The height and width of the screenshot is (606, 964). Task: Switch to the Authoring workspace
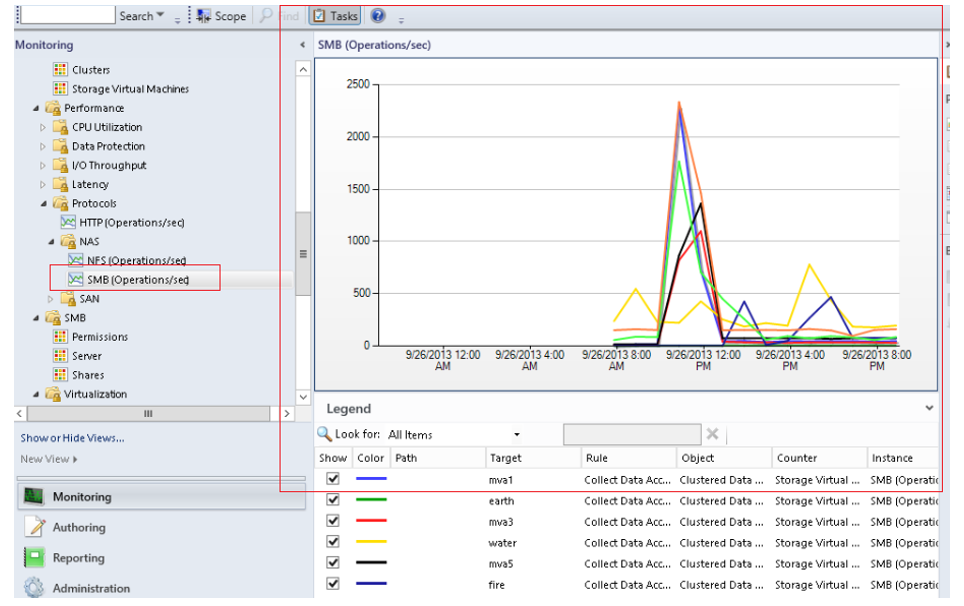pos(78,527)
